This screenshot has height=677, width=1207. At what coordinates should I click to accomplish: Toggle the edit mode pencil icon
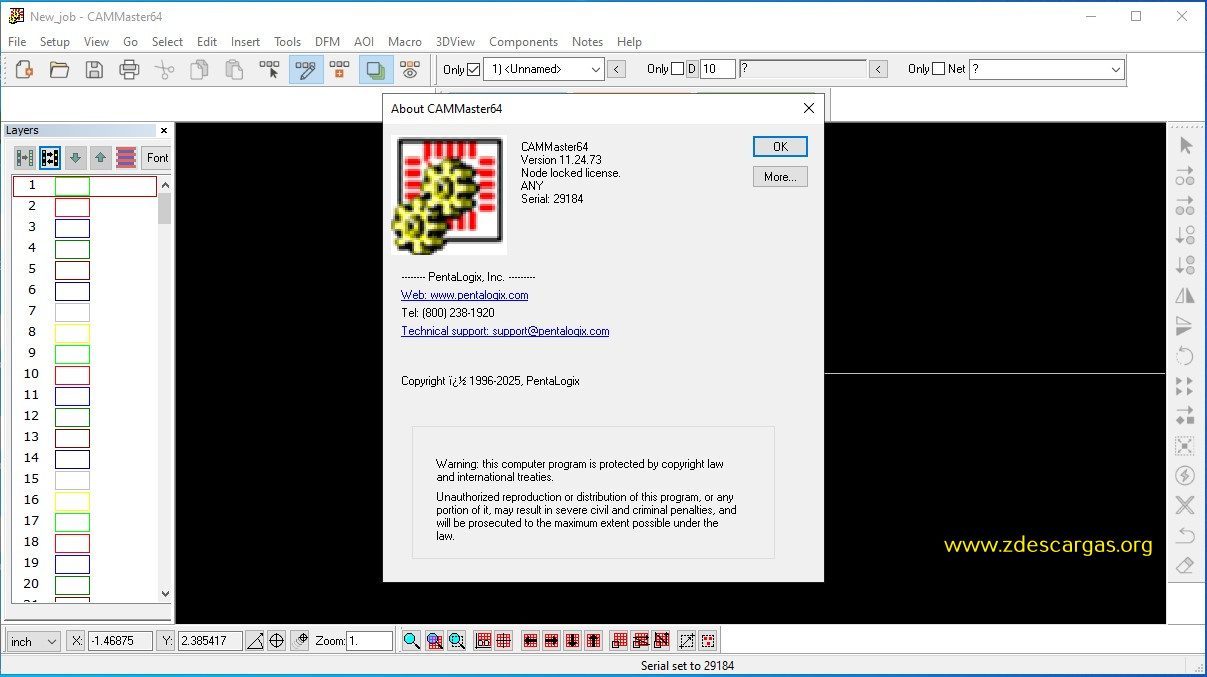click(x=305, y=69)
